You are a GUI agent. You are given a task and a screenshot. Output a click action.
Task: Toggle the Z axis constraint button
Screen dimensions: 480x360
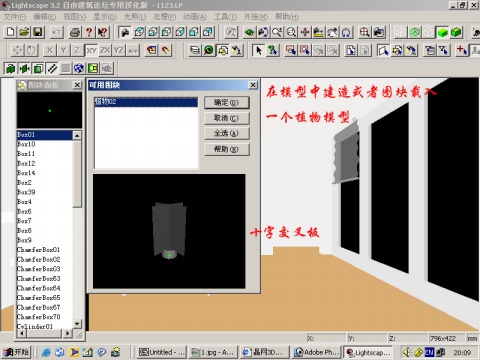[x=77, y=50]
